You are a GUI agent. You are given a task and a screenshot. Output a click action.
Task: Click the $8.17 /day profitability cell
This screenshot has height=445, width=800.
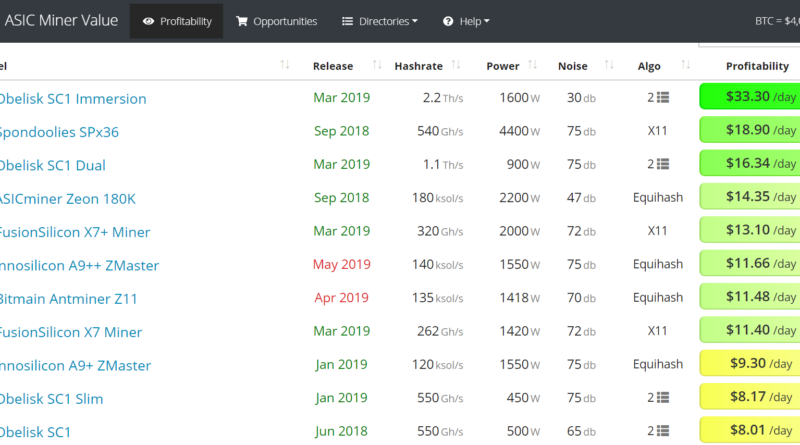(x=750, y=397)
